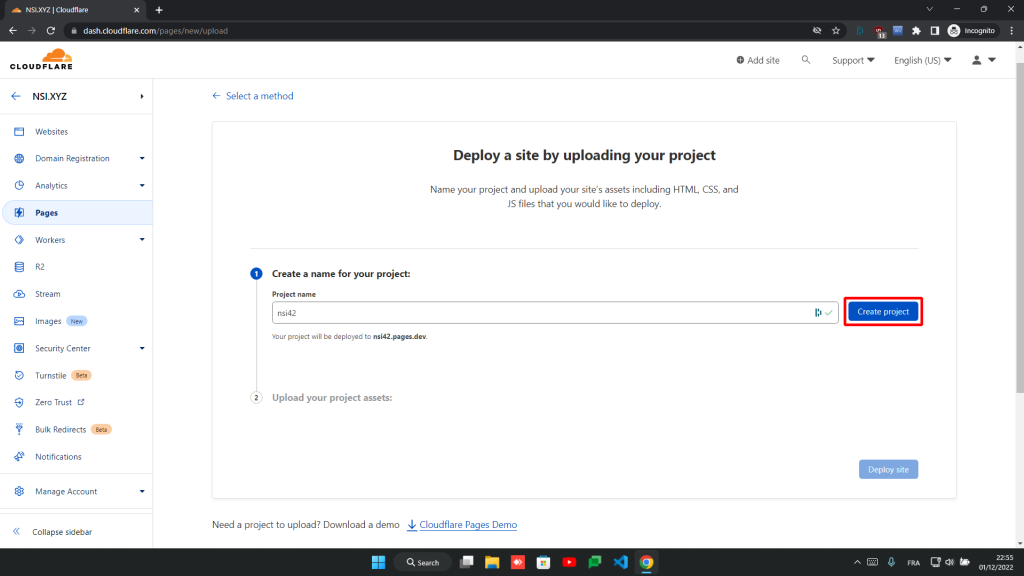This screenshot has height=576, width=1024.
Task: Expand the Manage Account submenu arrow
Action: pyautogui.click(x=142, y=491)
